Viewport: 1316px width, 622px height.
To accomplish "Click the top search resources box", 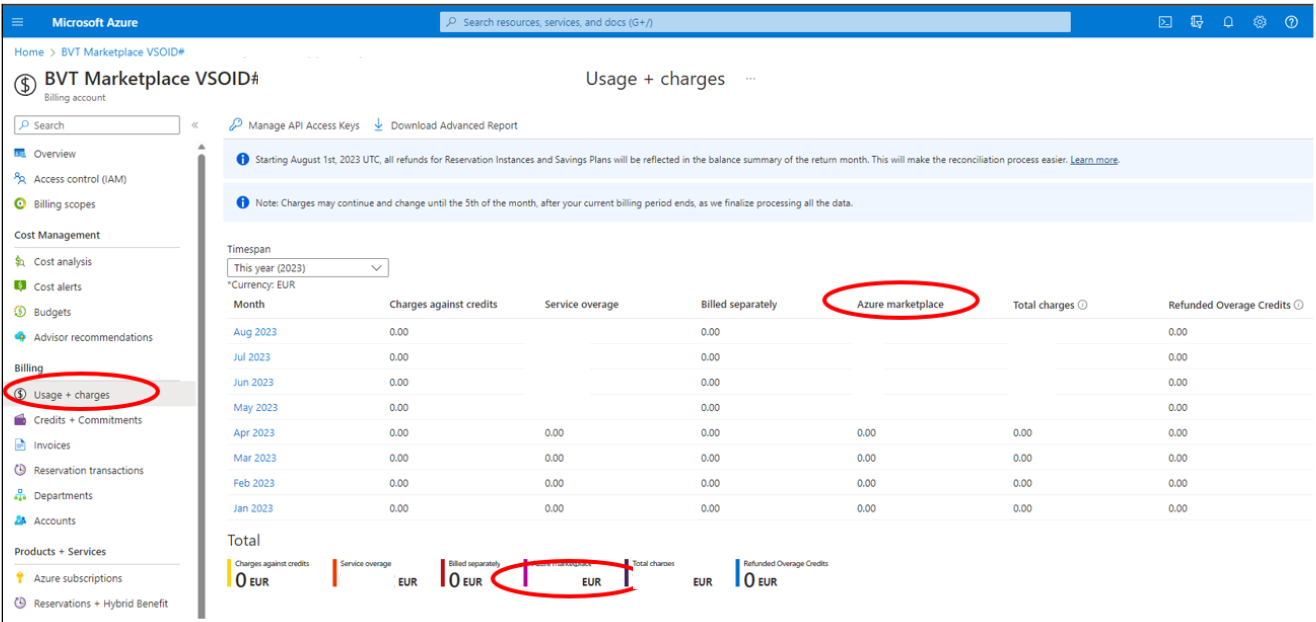I will (755, 22).
